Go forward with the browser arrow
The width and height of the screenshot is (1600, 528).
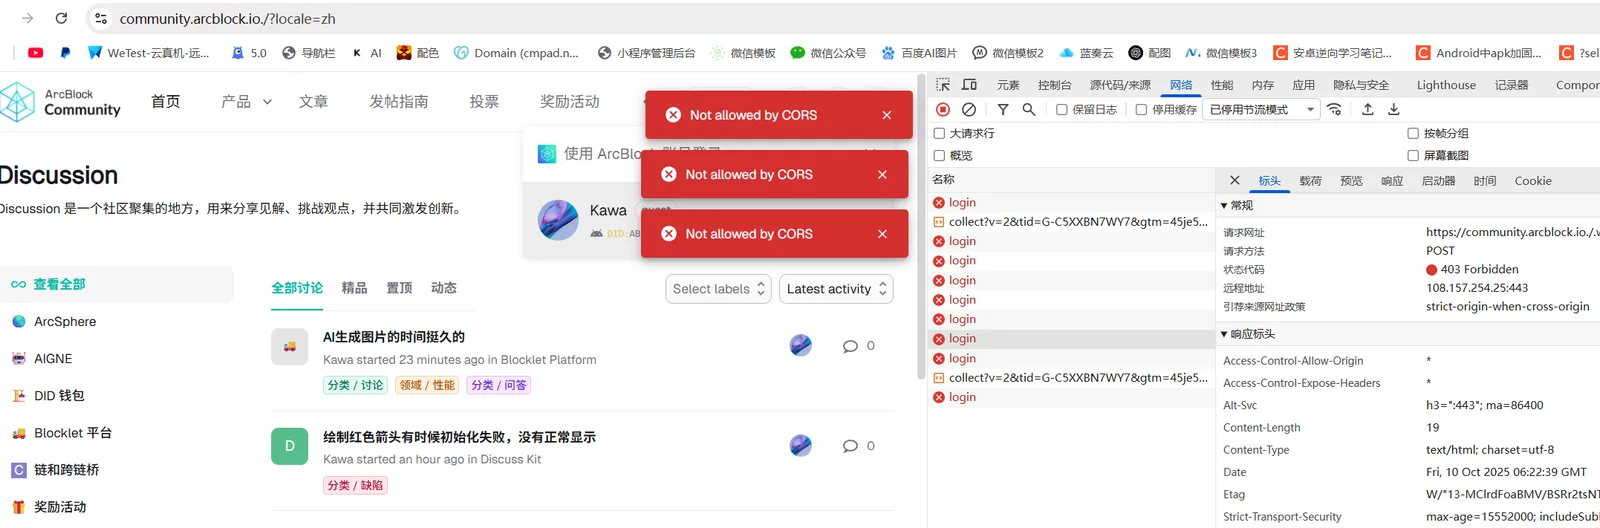(27, 18)
